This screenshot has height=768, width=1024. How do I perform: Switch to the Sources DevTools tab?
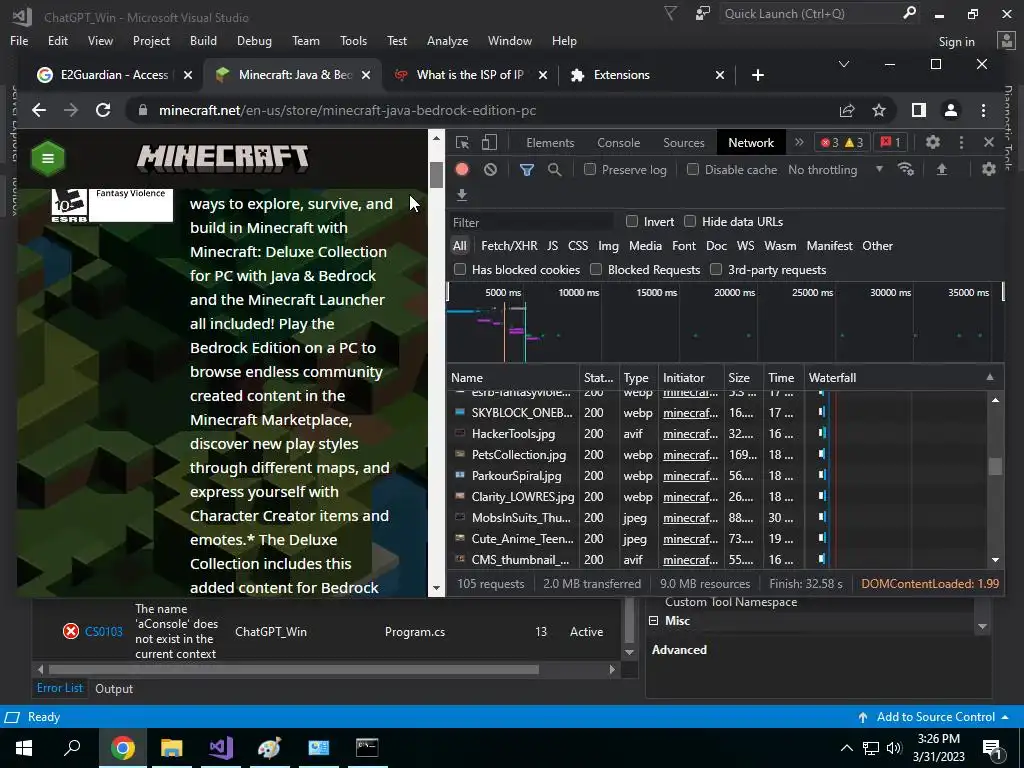[x=684, y=142]
